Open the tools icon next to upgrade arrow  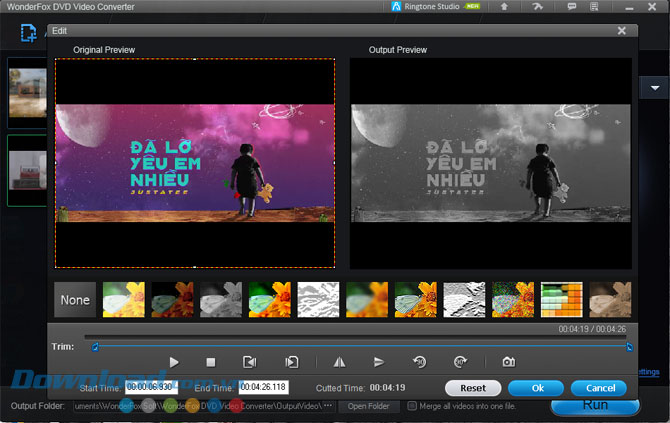pos(538,6)
